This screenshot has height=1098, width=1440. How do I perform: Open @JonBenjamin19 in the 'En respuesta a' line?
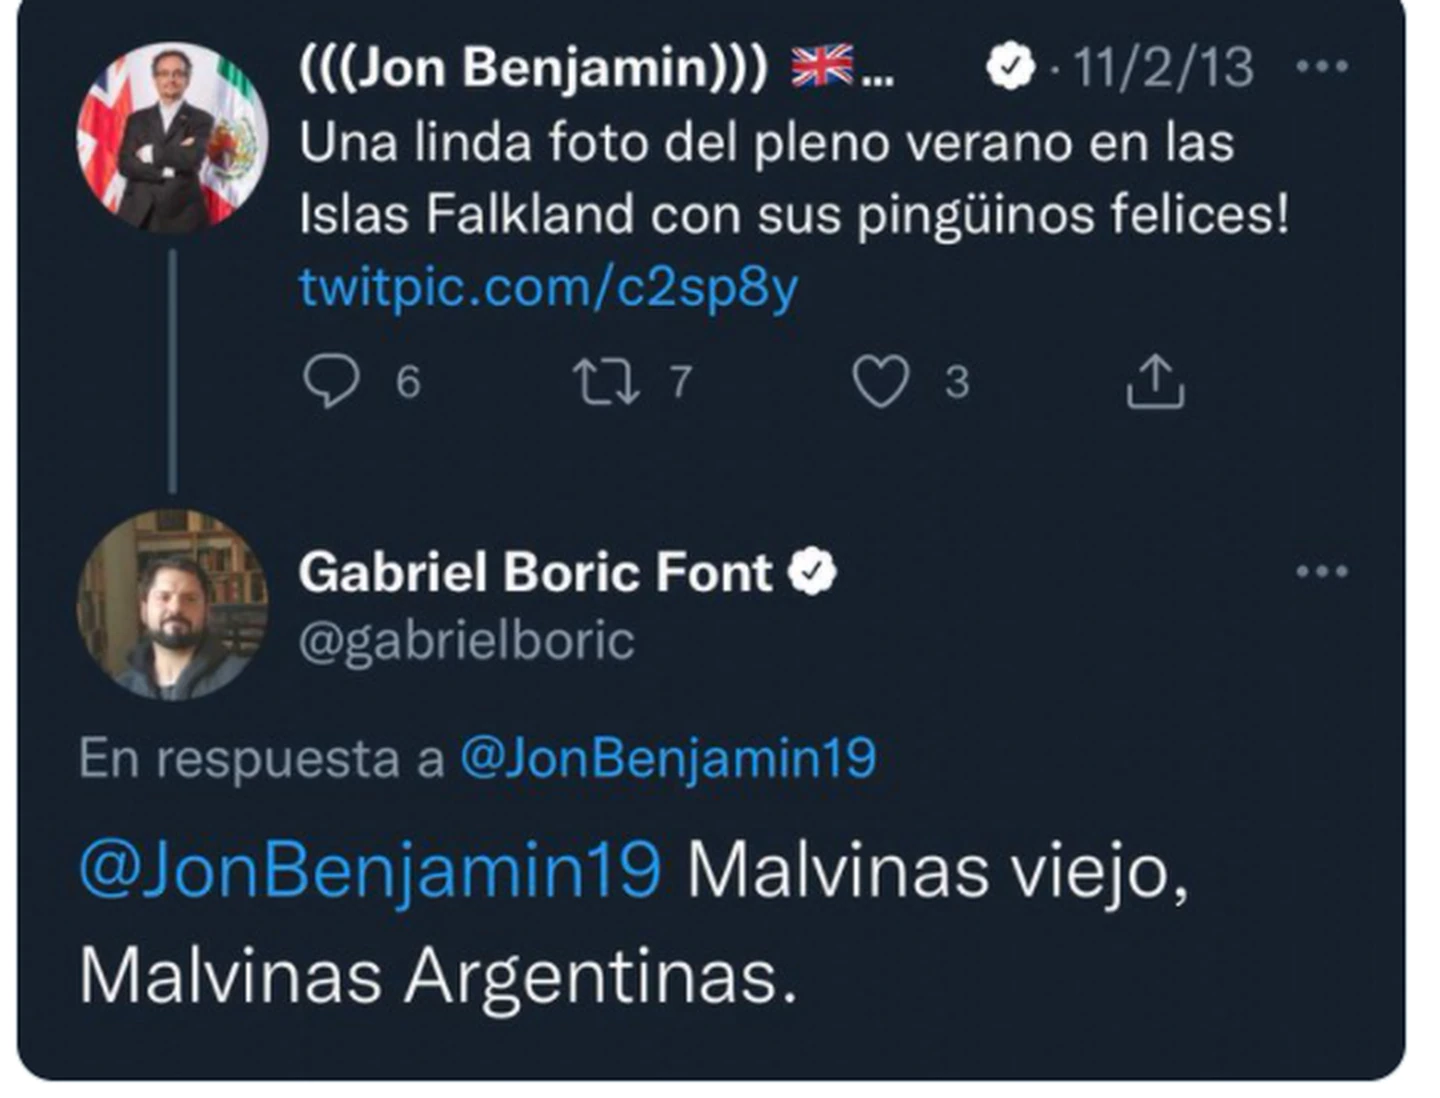point(667,758)
